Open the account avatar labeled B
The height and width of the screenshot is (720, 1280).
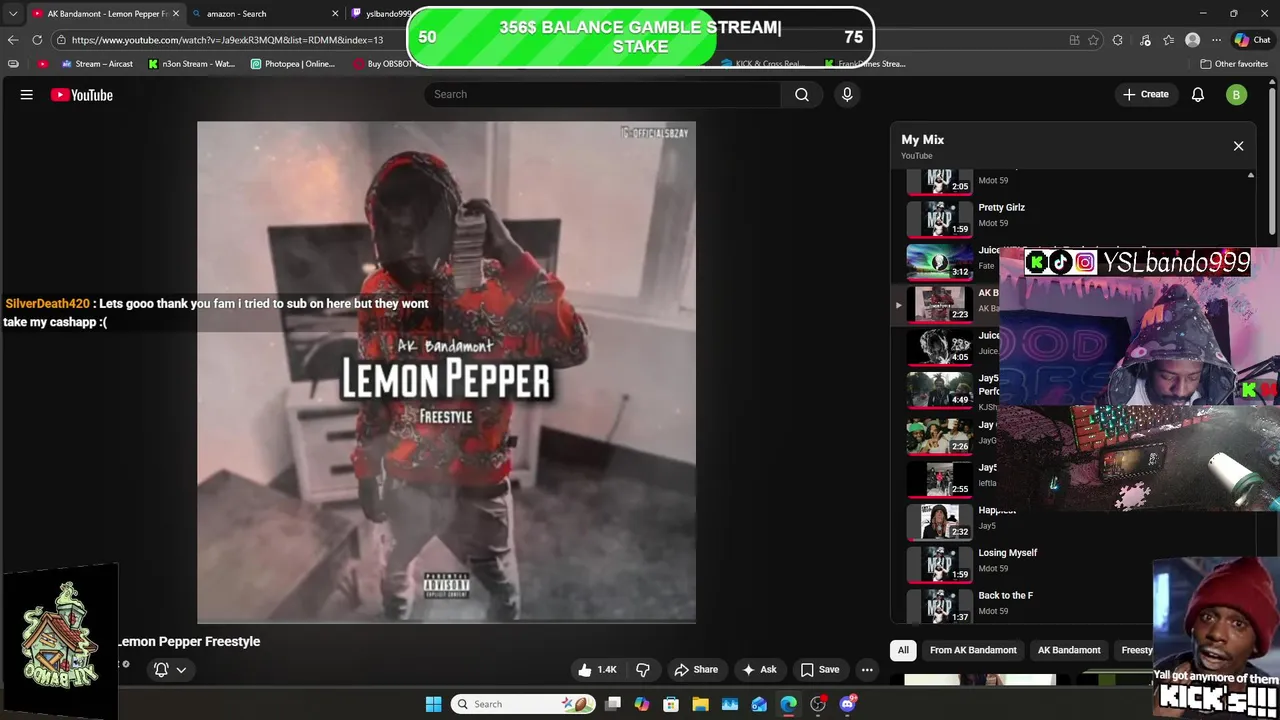[1237, 95]
